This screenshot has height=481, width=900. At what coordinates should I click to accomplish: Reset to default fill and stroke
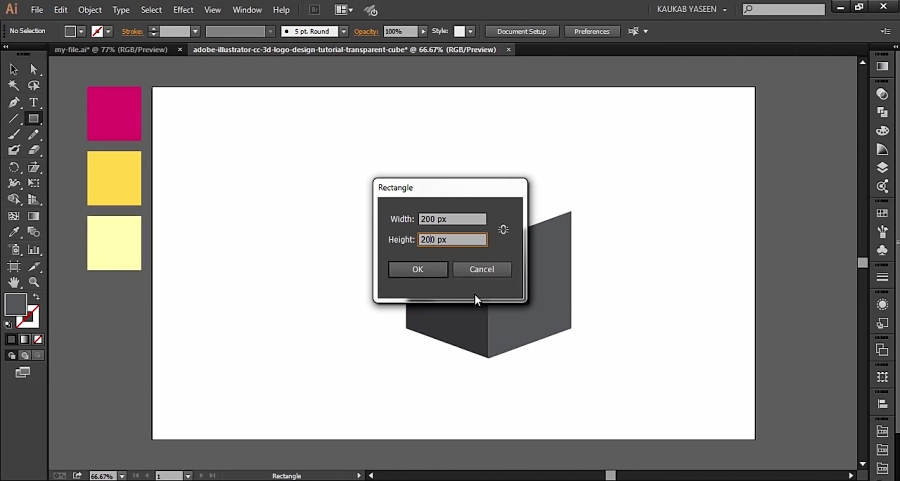9,325
